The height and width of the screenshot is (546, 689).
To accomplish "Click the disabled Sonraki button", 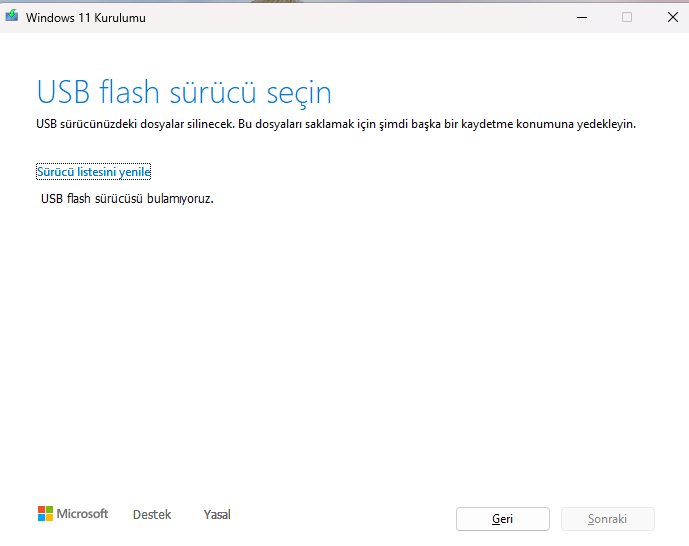I will tap(608, 519).
